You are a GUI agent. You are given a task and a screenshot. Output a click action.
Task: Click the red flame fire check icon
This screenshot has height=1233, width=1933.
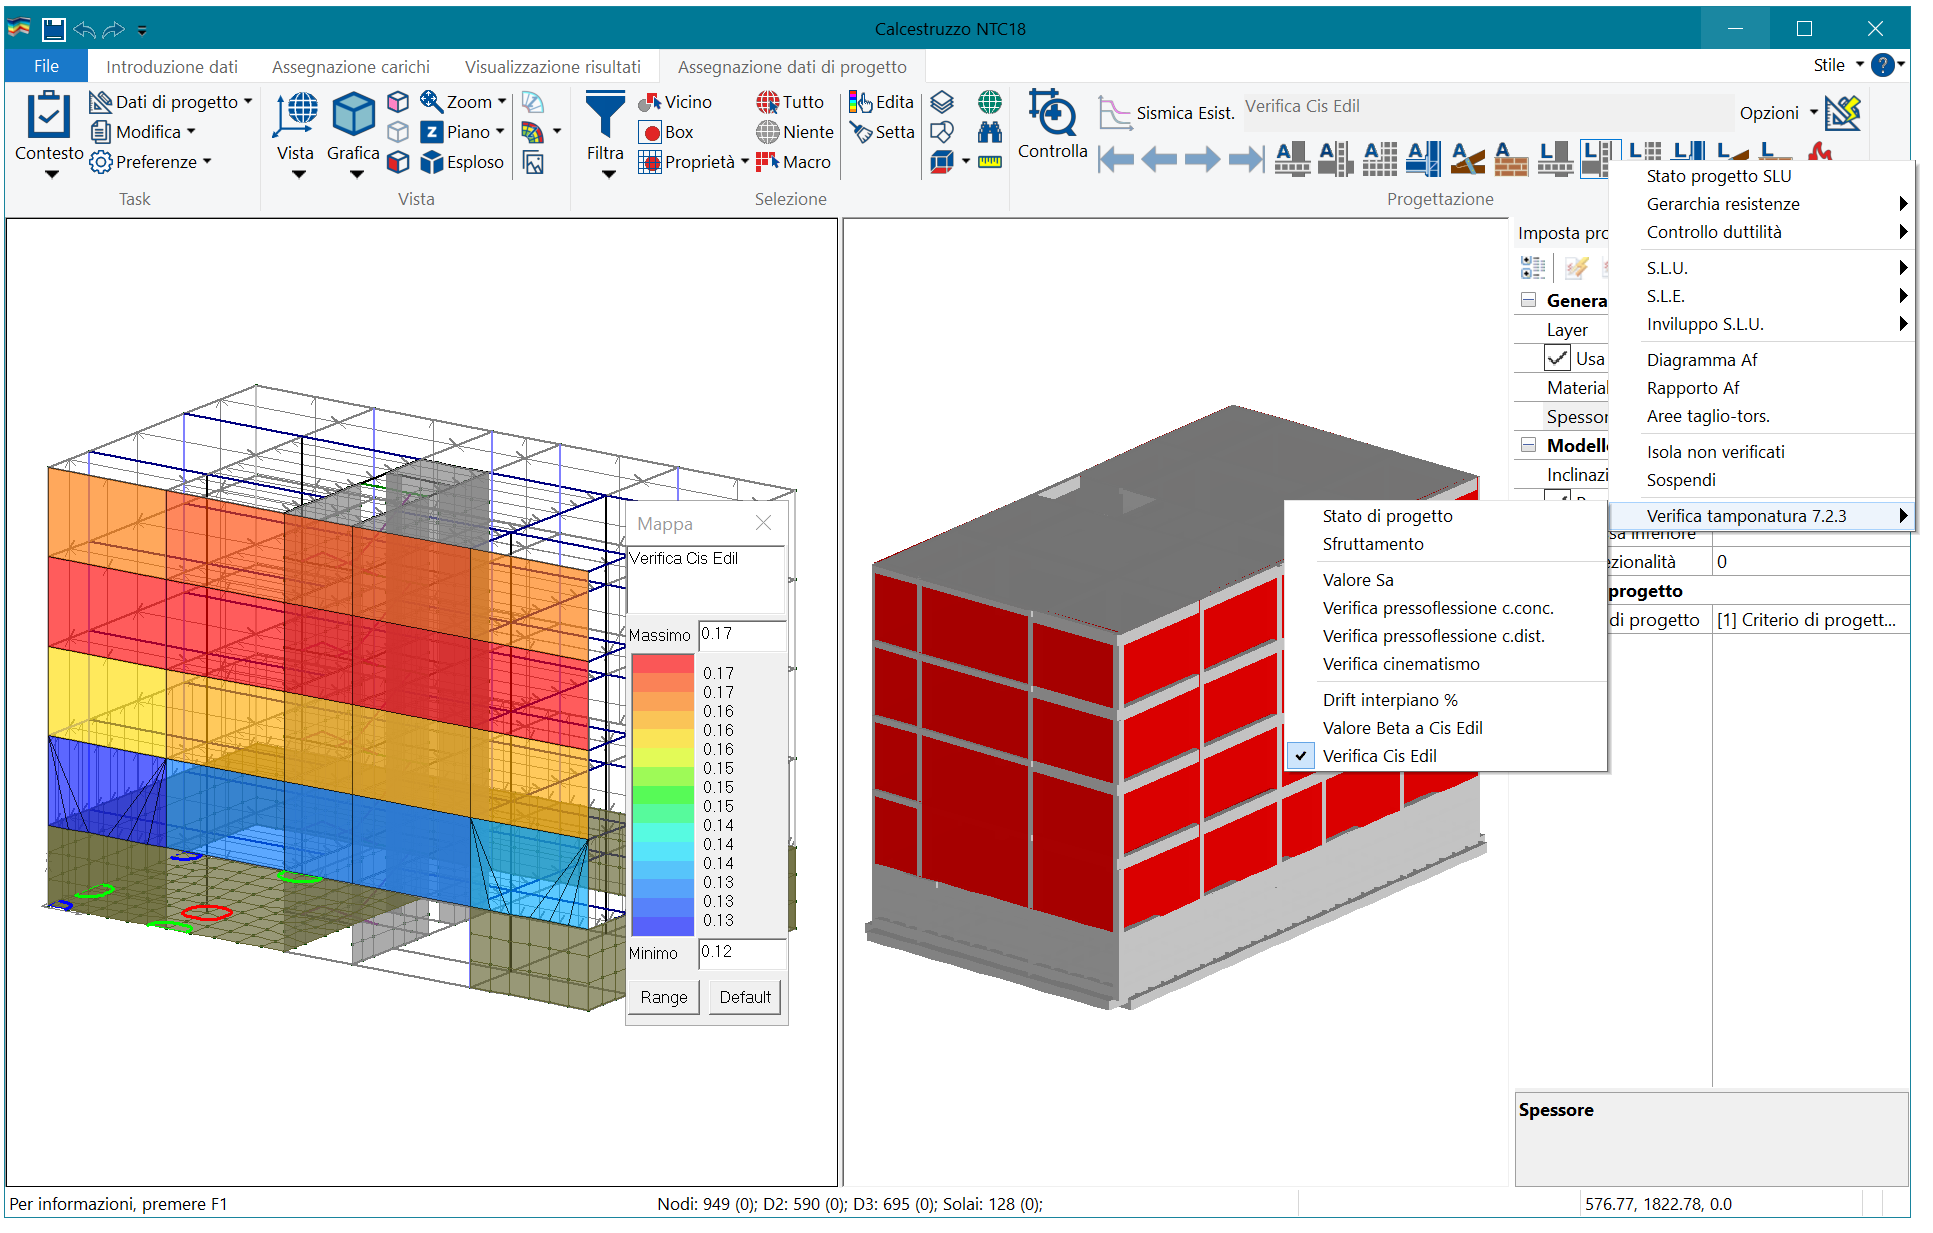[1820, 152]
